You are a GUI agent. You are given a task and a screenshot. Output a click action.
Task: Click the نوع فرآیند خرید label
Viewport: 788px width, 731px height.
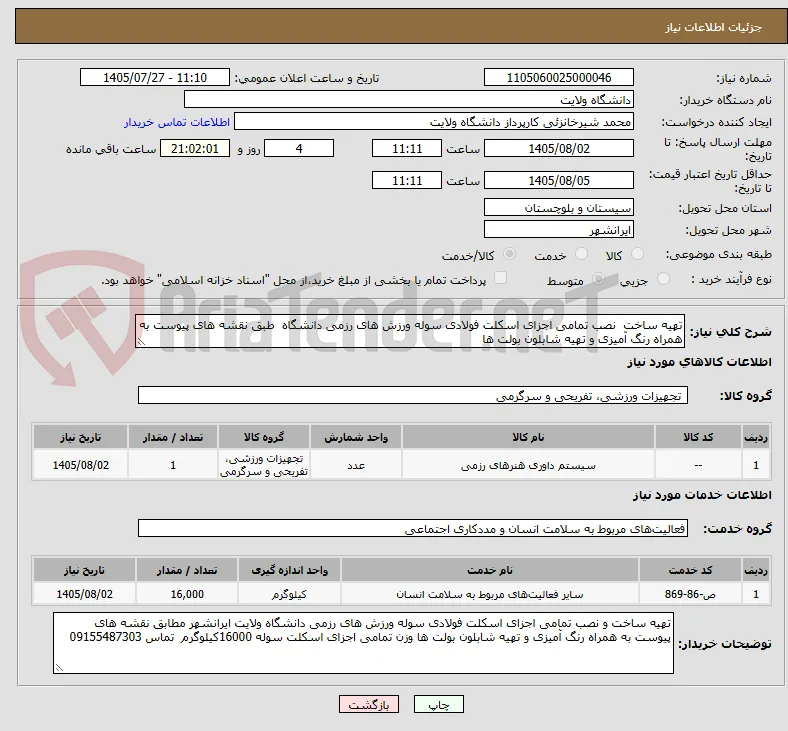point(731,279)
